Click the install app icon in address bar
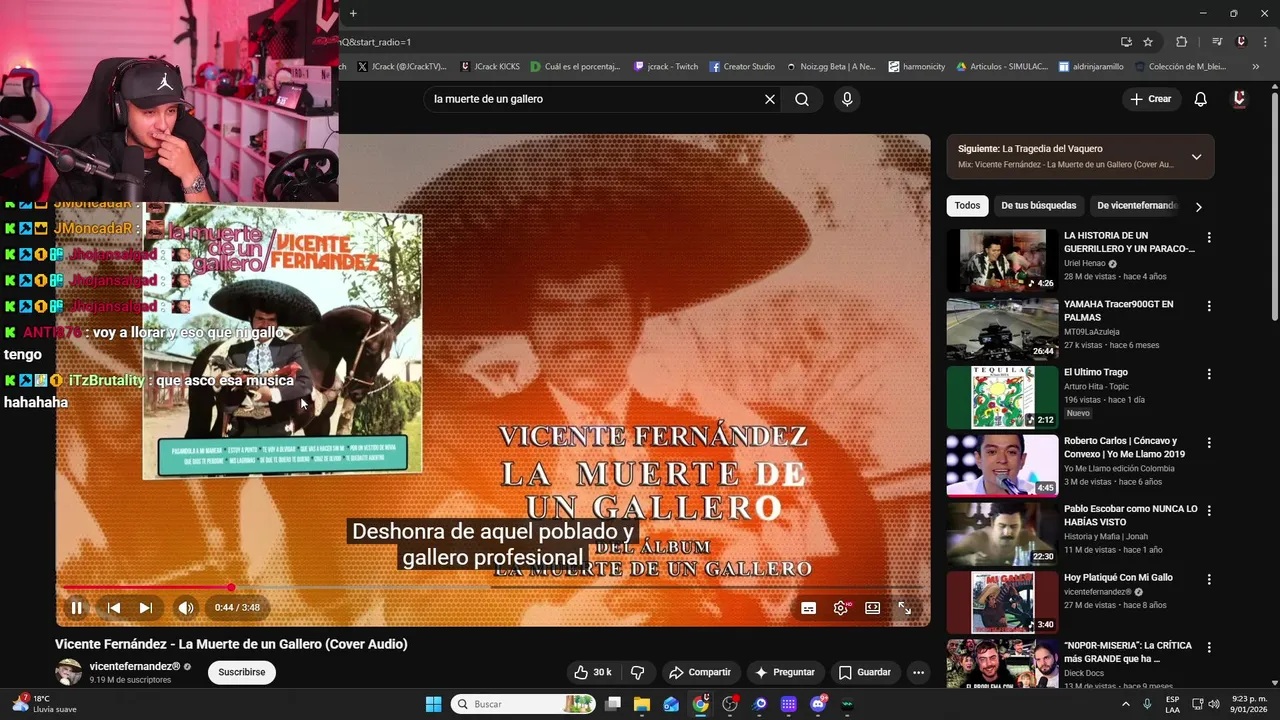The image size is (1280, 720). click(x=1126, y=42)
